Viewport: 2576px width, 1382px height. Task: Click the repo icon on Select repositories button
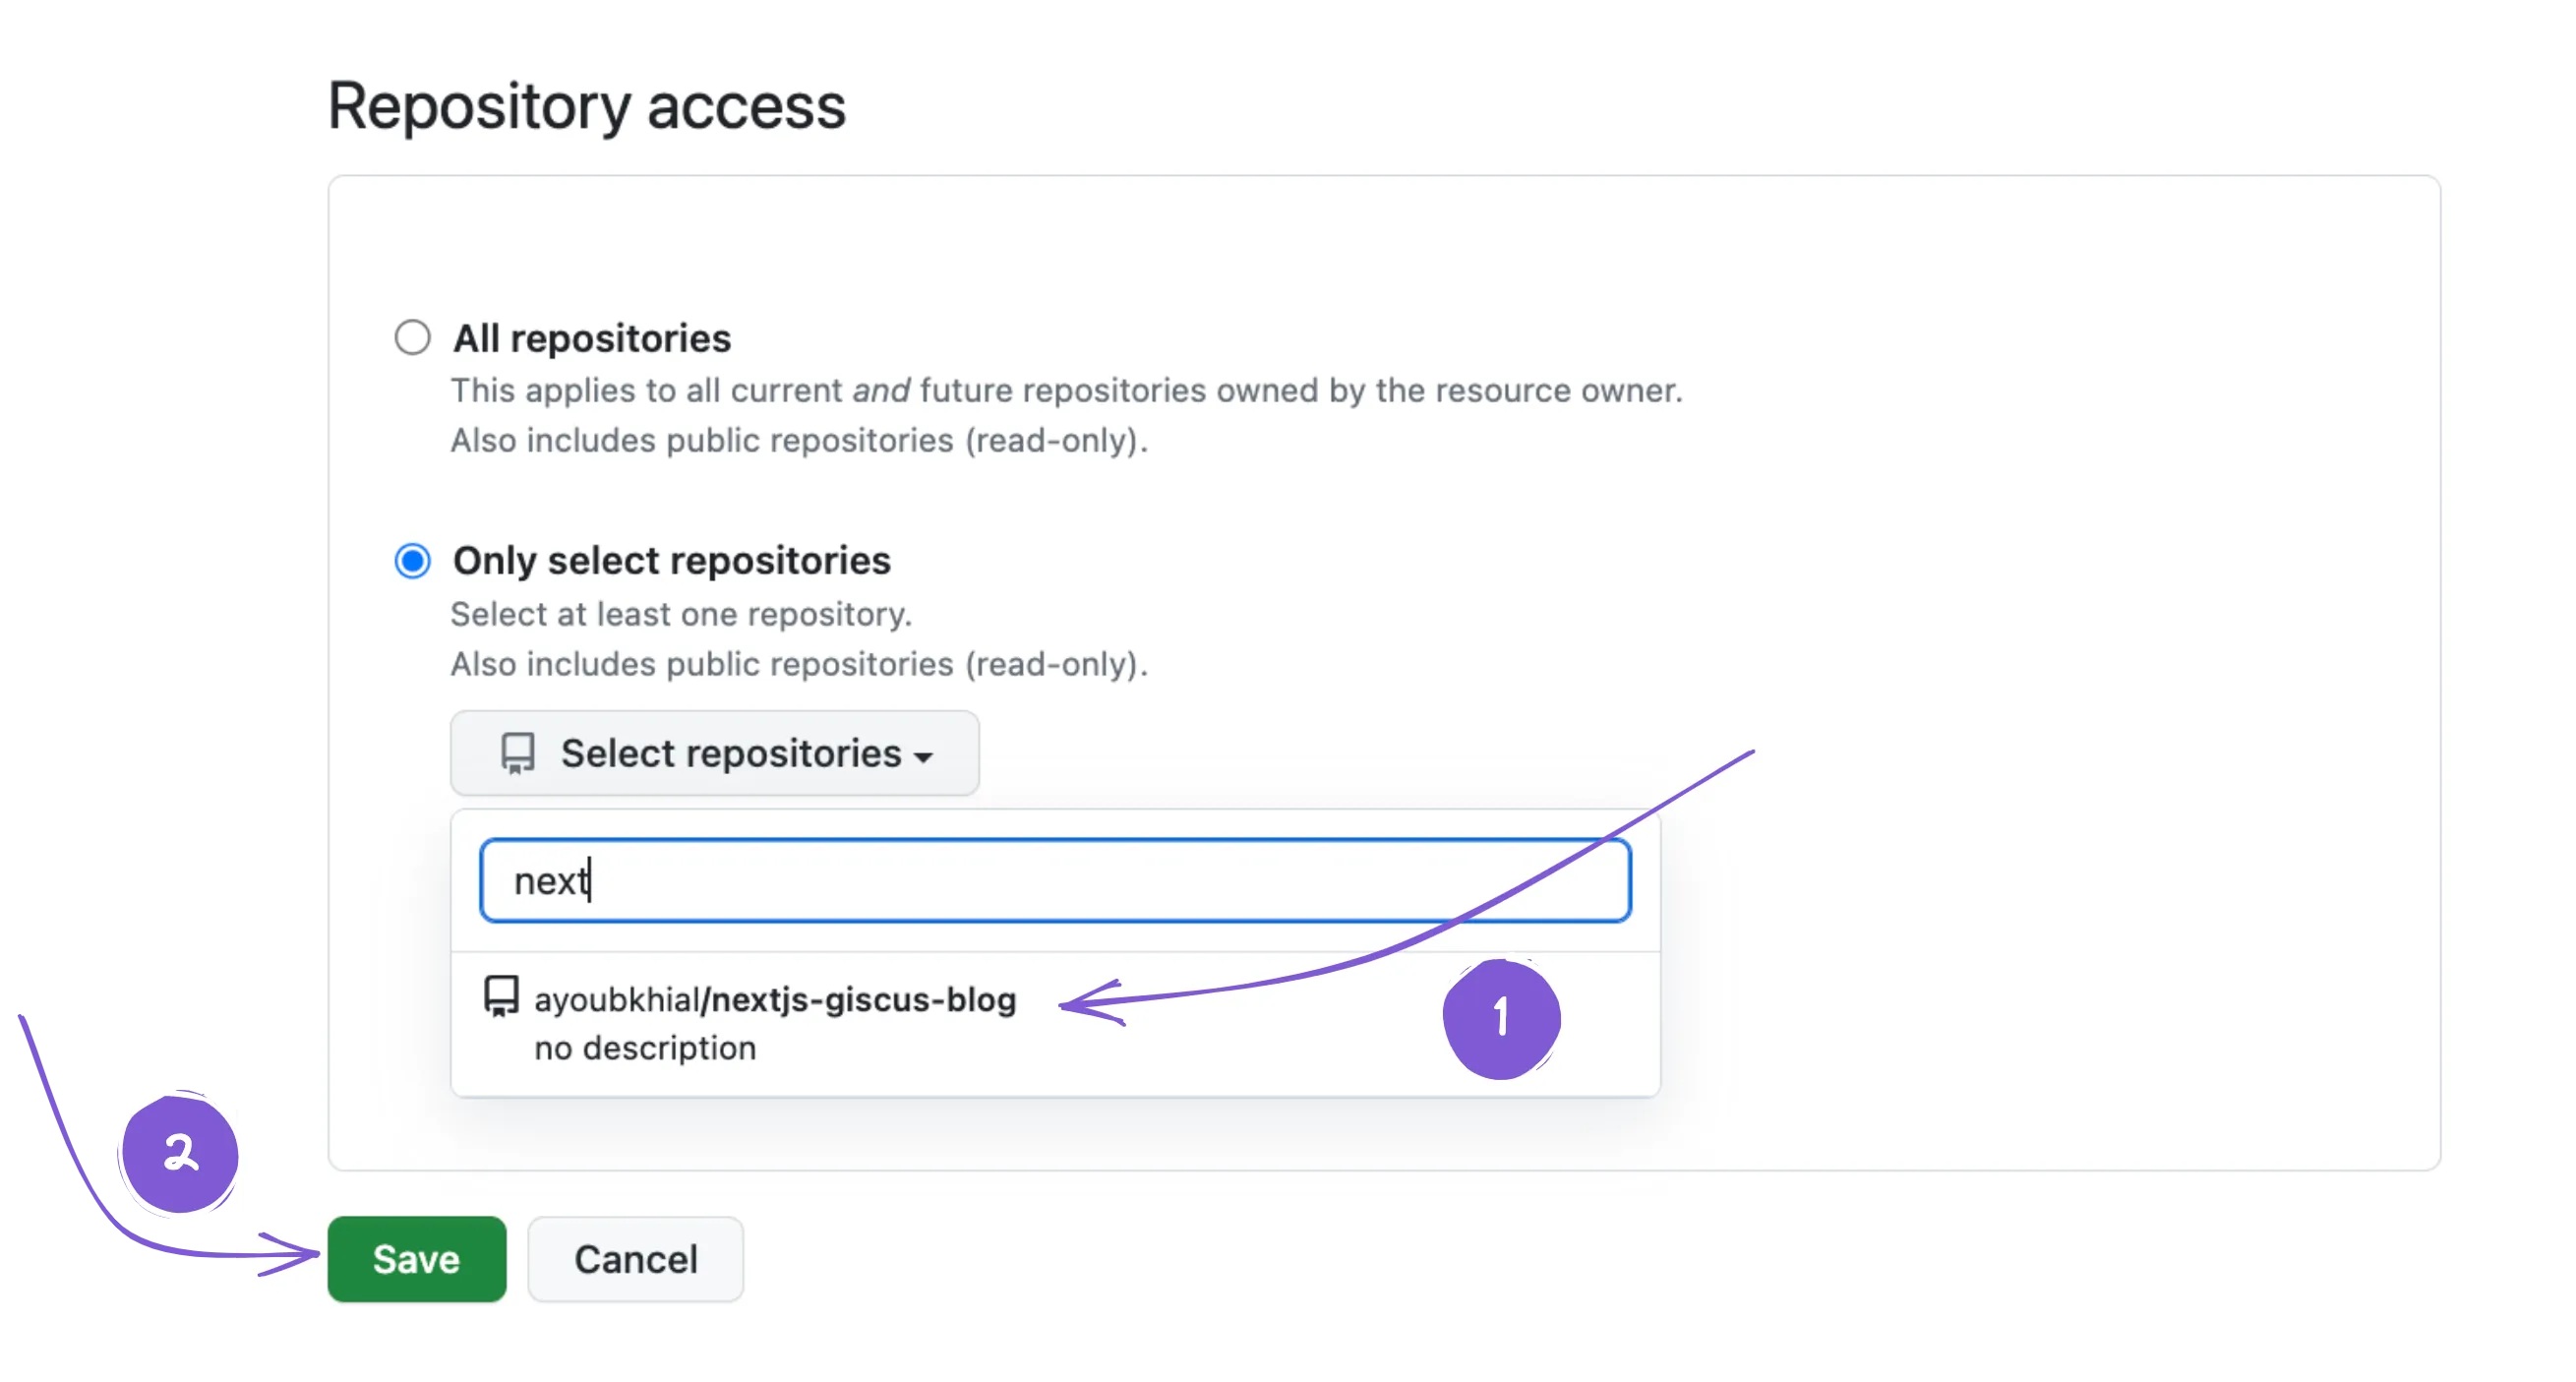point(517,753)
